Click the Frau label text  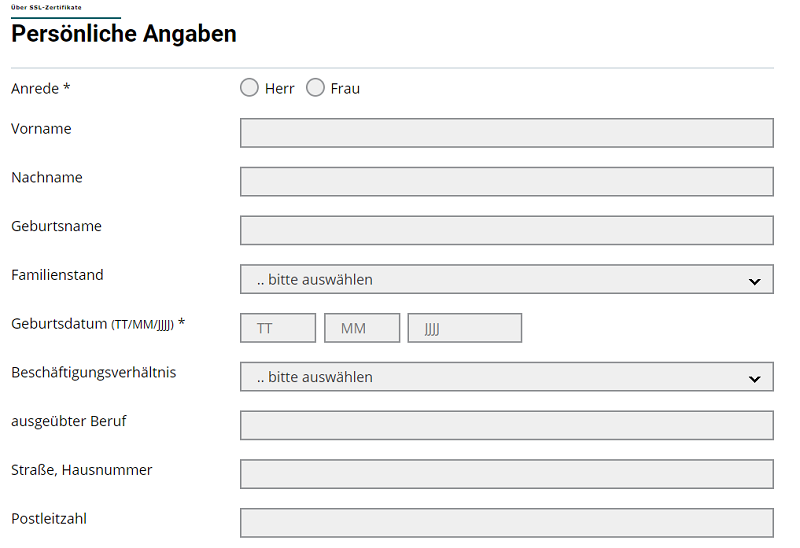tap(345, 89)
